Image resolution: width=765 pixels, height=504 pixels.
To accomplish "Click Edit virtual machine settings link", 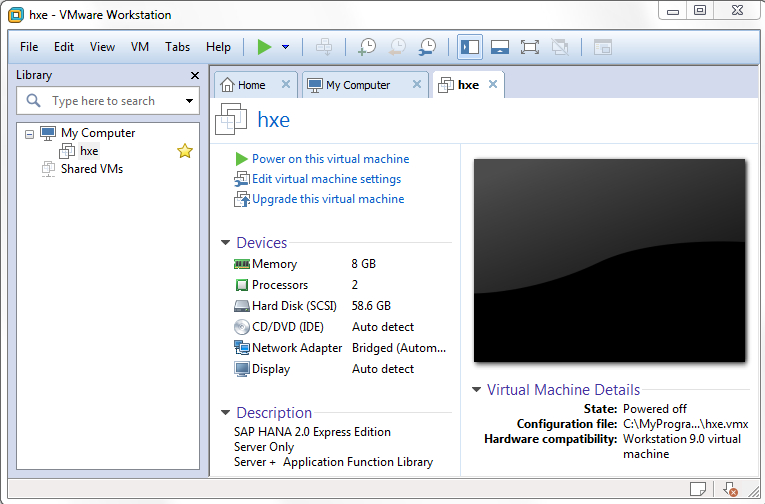I will (x=326, y=179).
